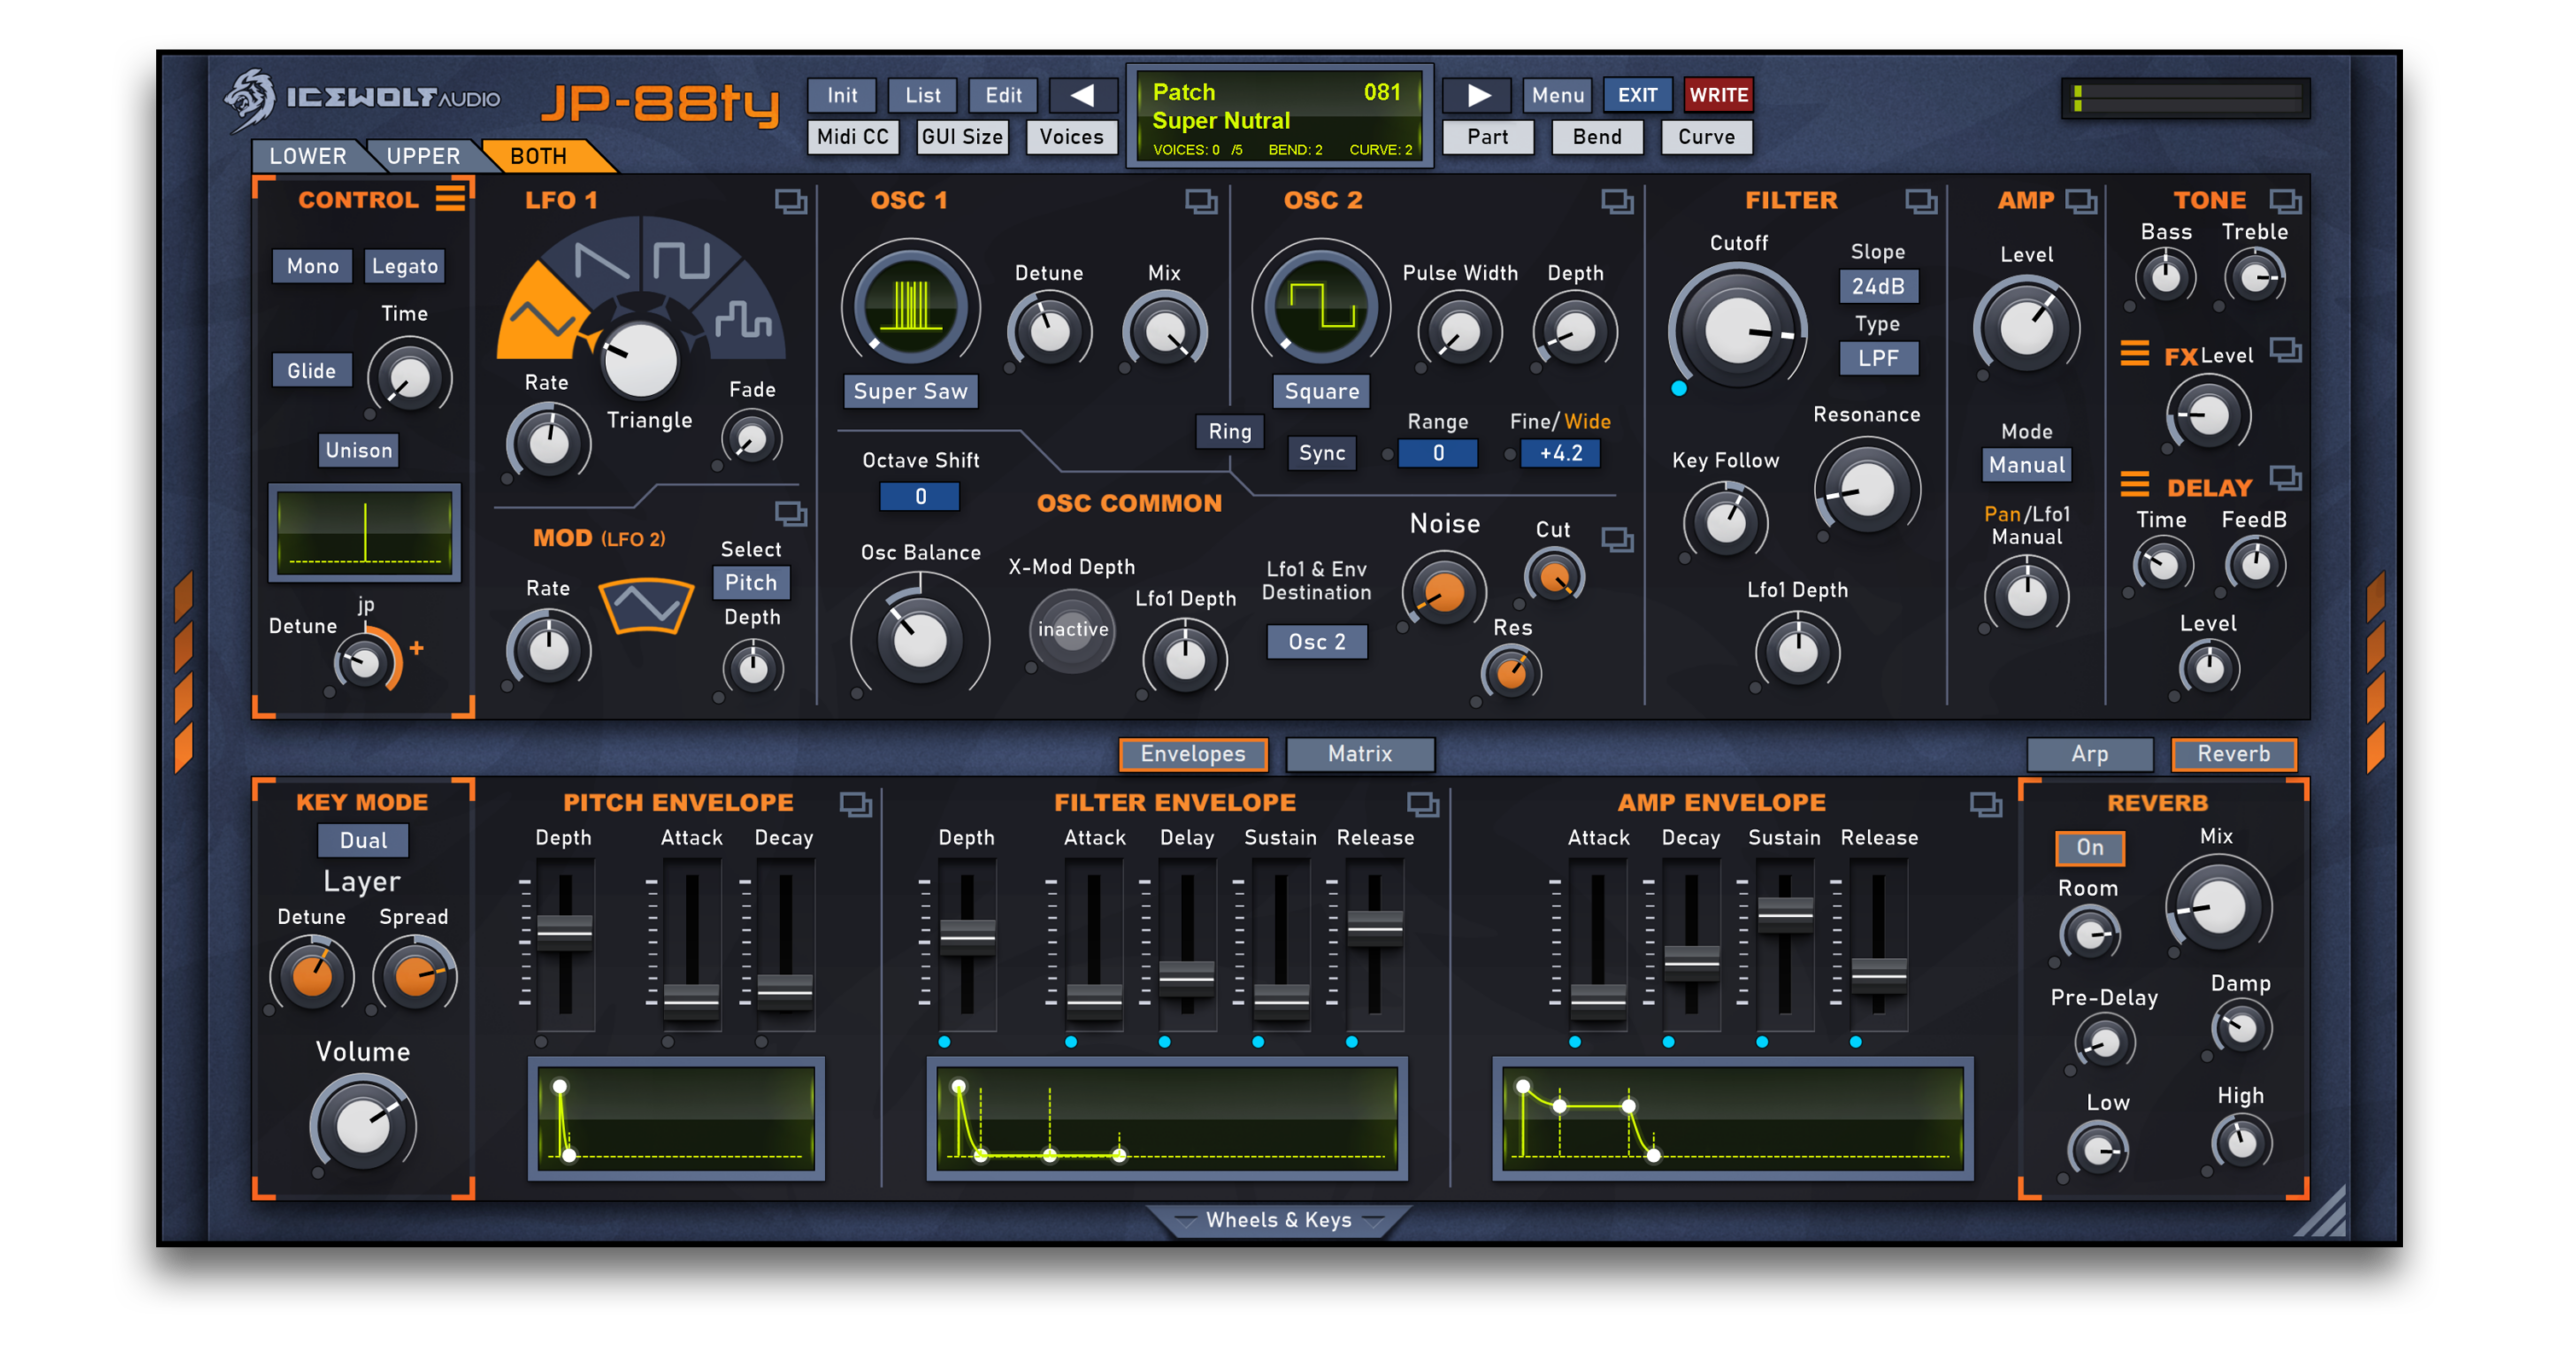This screenshot has height=1365, width=2560.
Task: Click the GUI Size button
Action: [x=961, y=137]
